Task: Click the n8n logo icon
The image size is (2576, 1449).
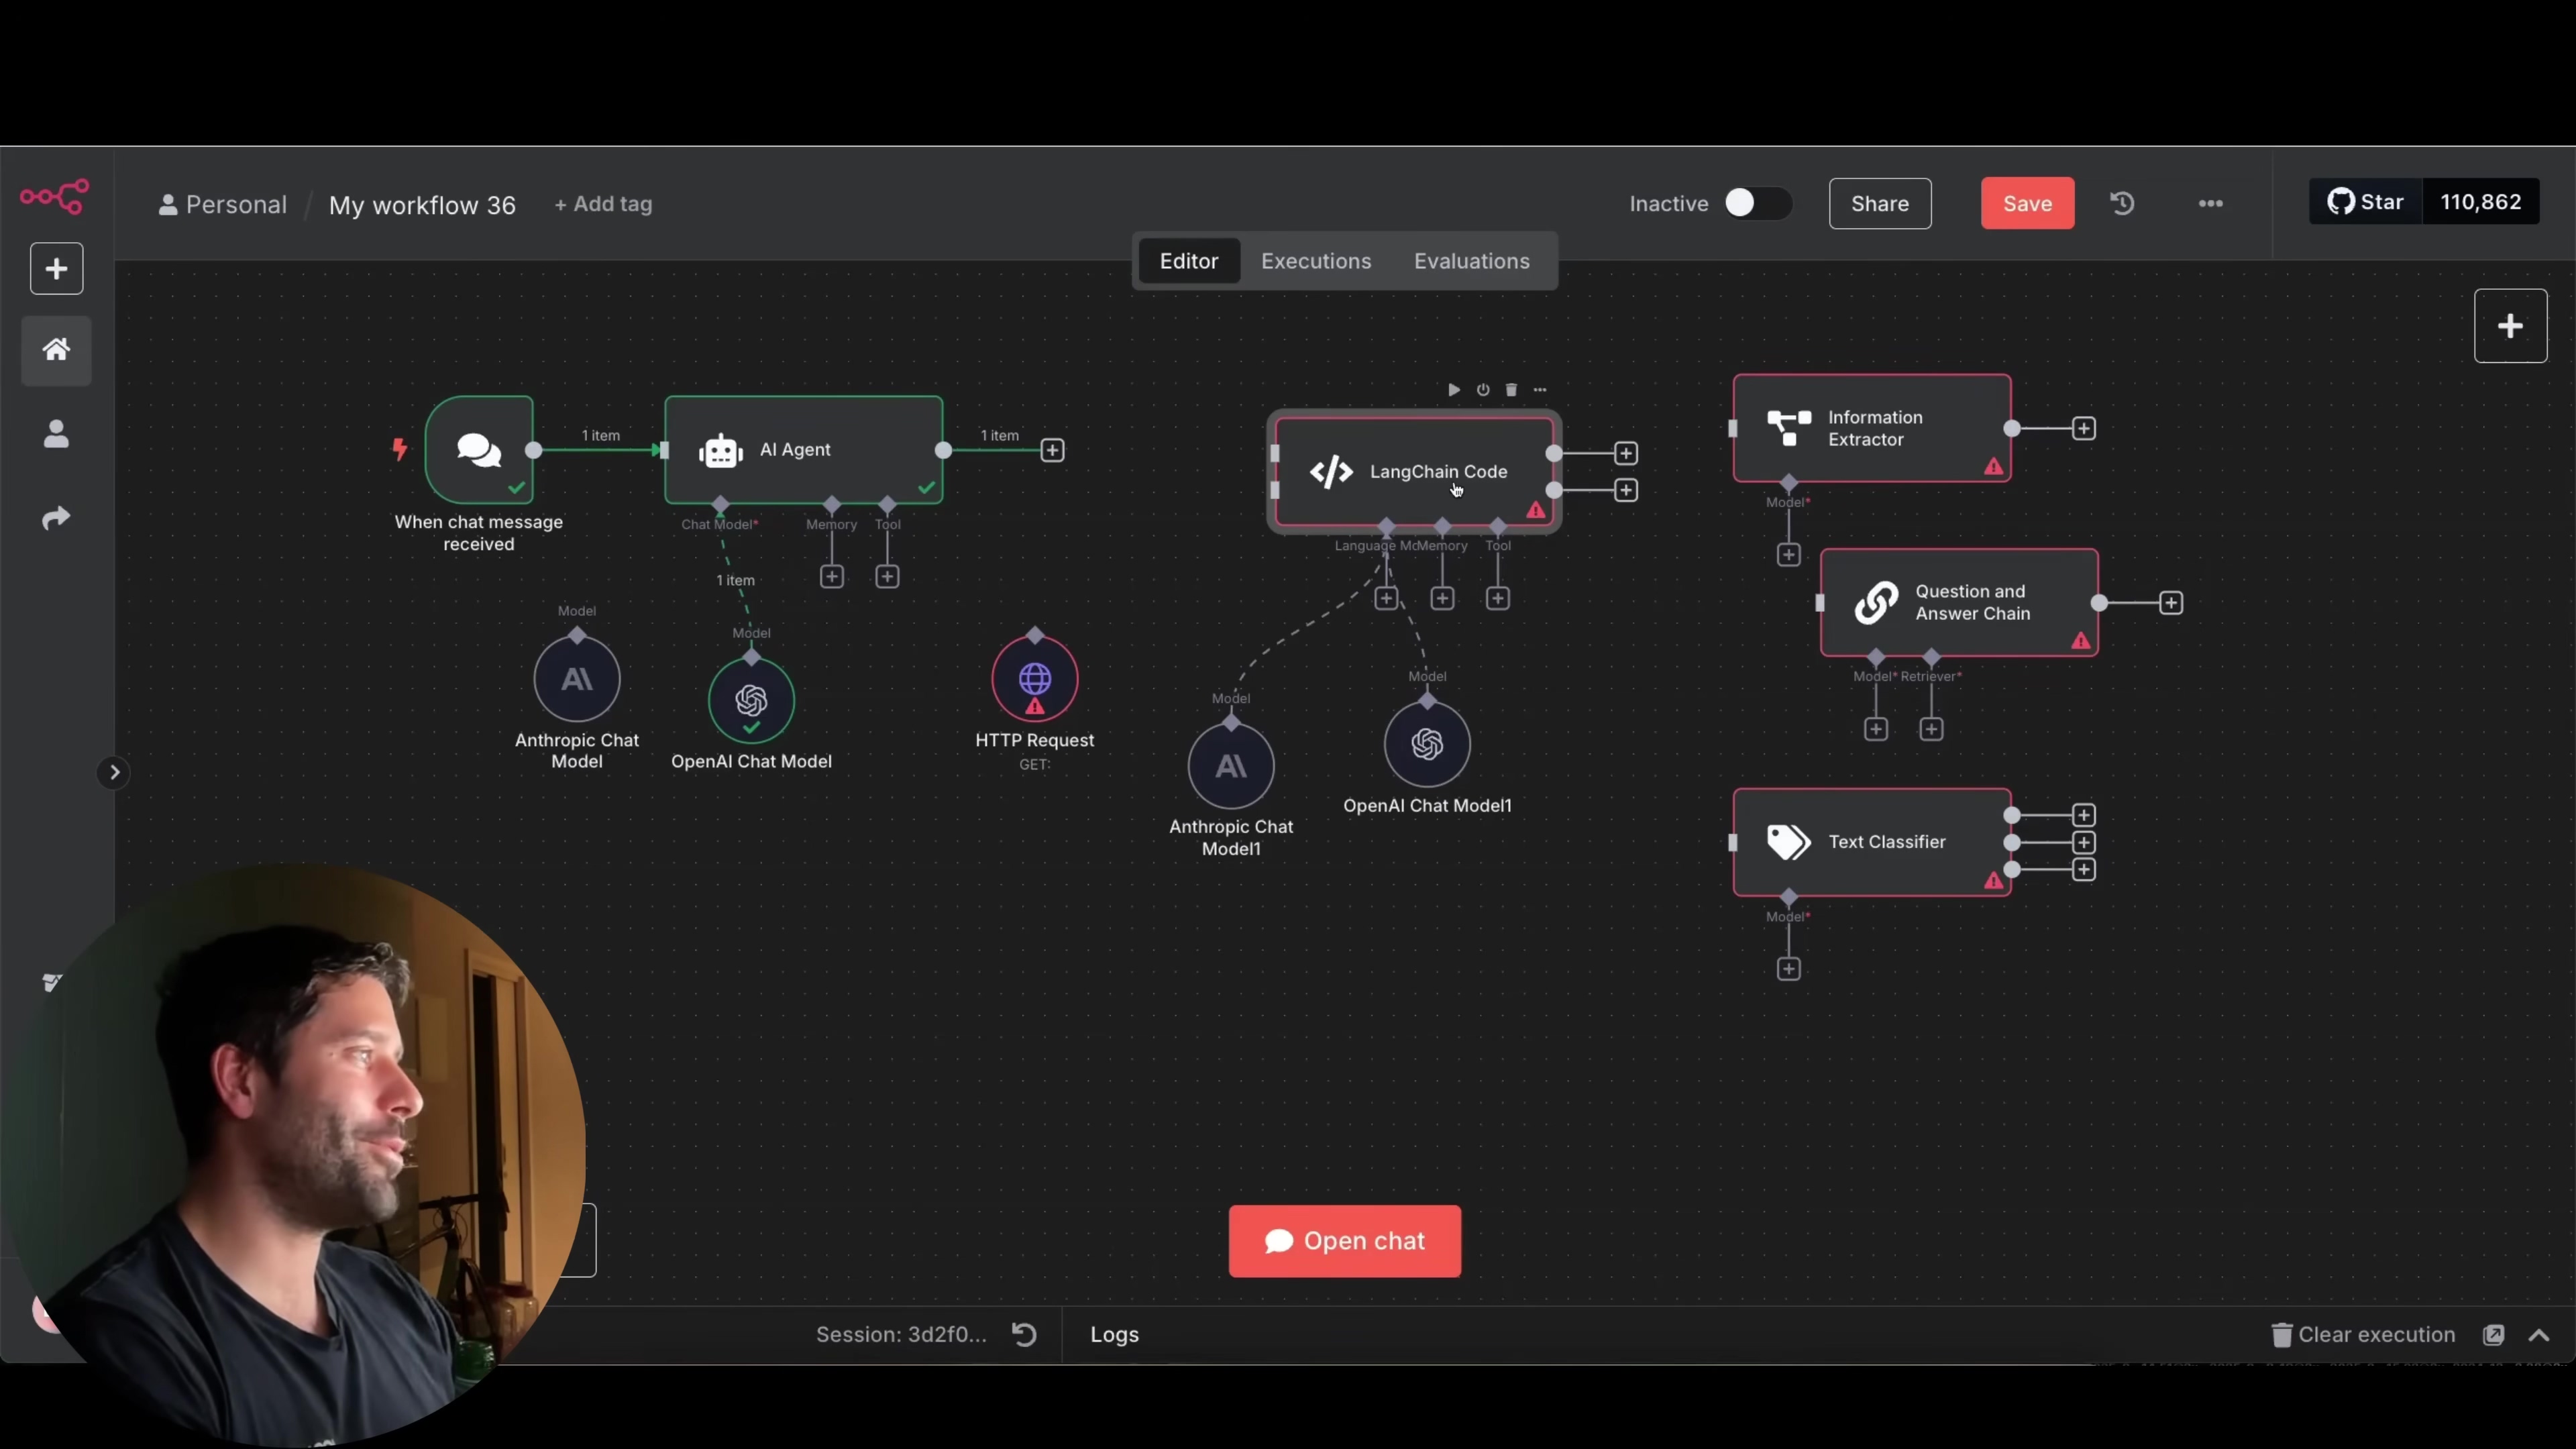Action: [55, 196]
